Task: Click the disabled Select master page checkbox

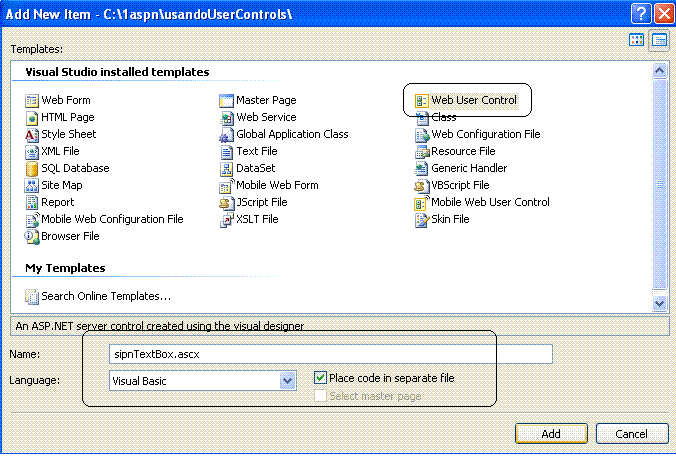Action: coord(320,396)
